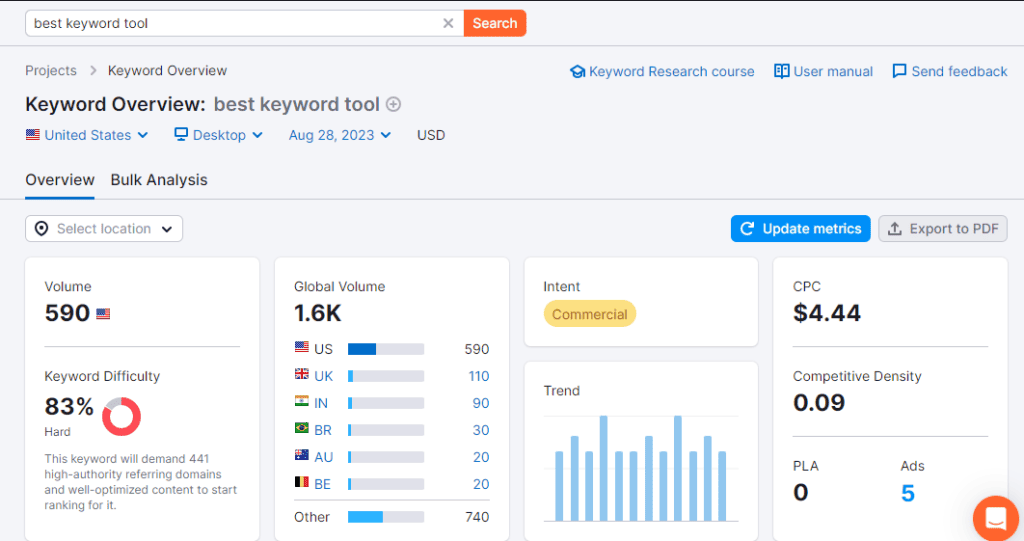Open the Projects breadcrumb link
The width and height of the screenshot is (1024, 541).
51,71
